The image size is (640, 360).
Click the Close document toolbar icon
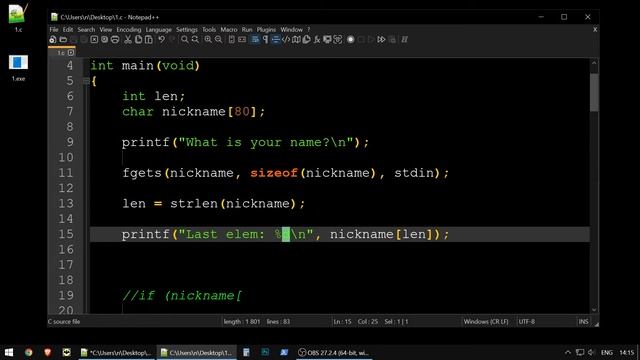click(94, 40)
